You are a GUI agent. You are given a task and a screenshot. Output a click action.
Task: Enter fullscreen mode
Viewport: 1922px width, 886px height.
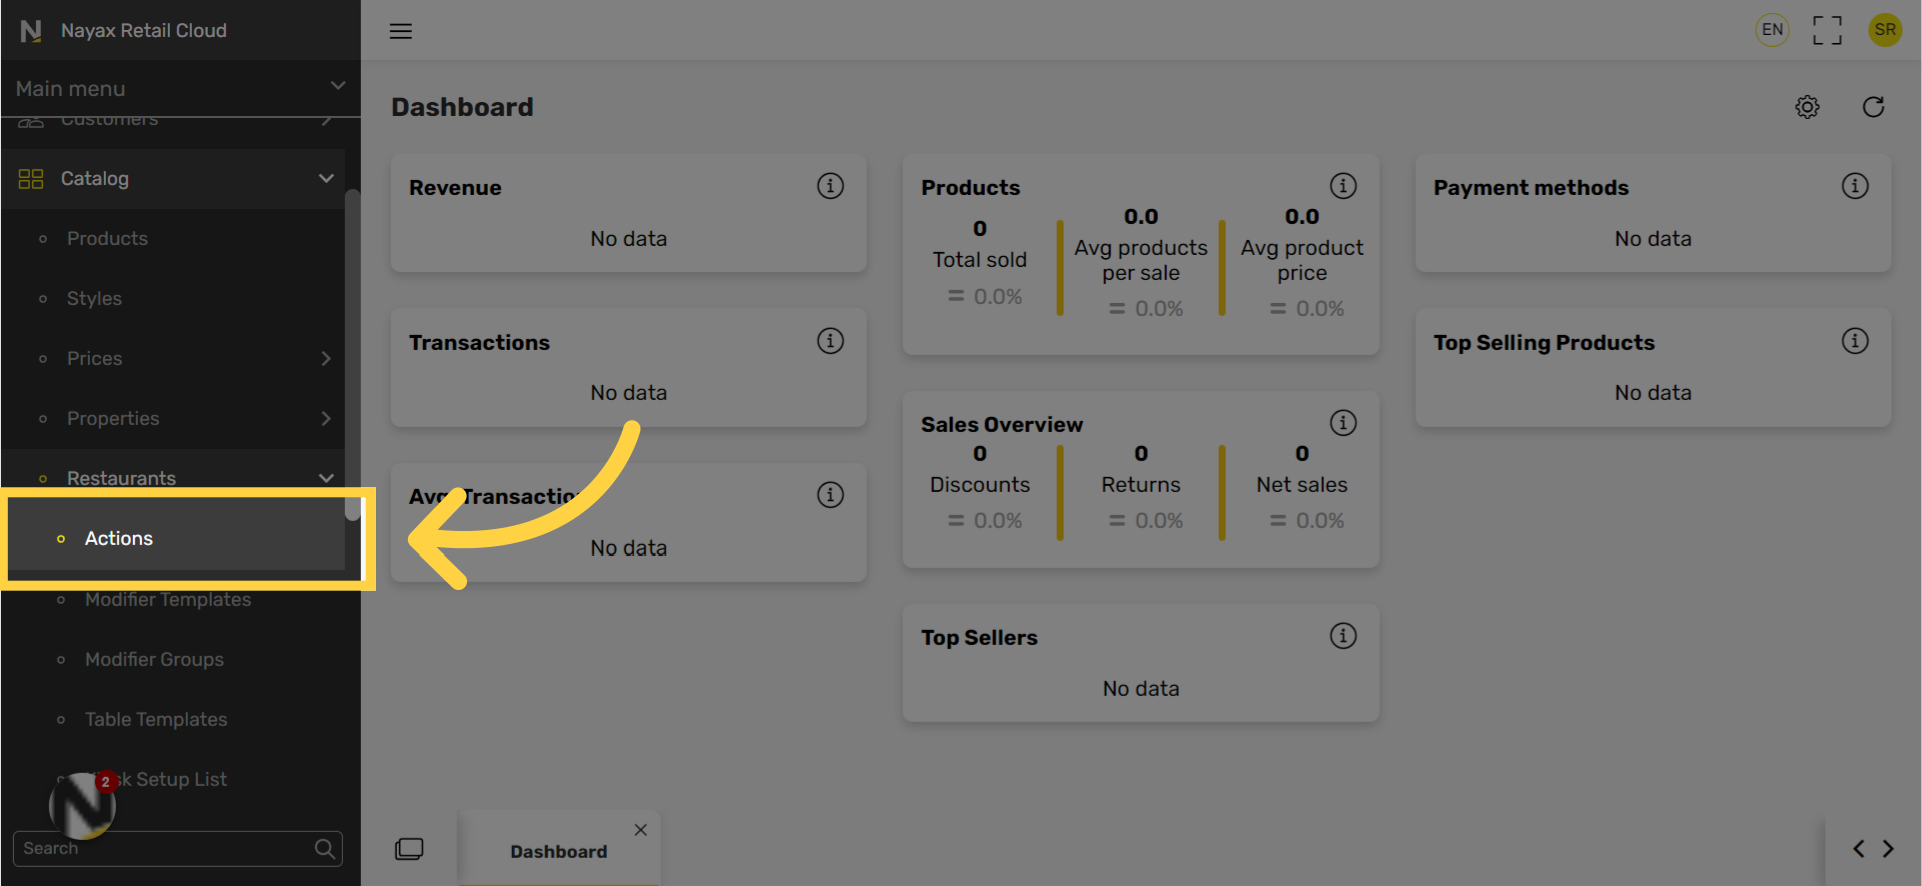click(1827, 30)
